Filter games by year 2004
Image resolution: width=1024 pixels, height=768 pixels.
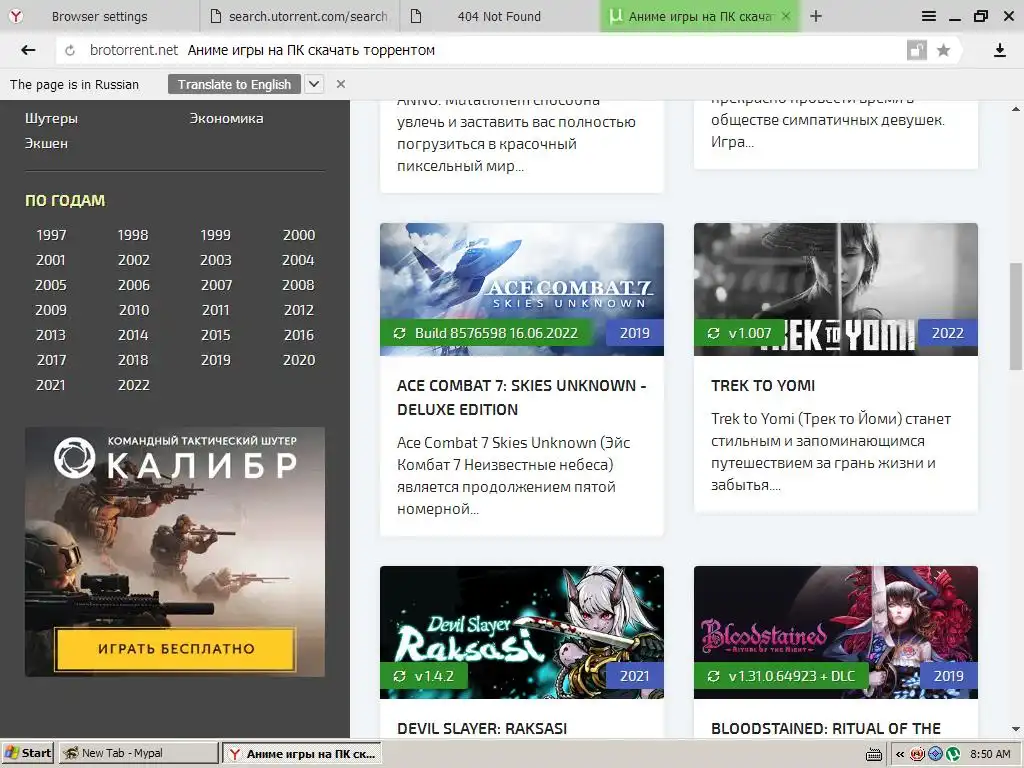[x=298, y=260]
